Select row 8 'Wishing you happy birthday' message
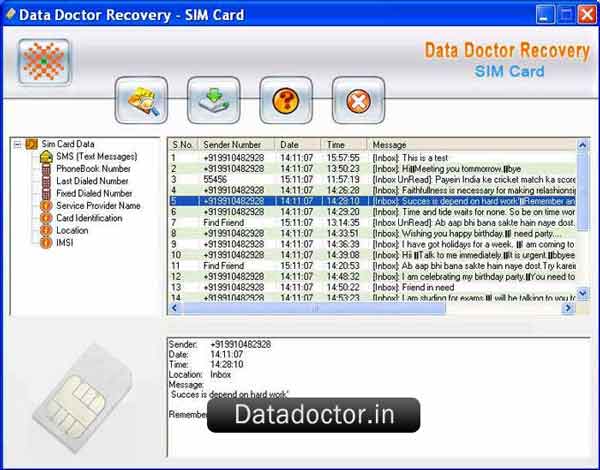Screen dimensions: 600x470 372,233
